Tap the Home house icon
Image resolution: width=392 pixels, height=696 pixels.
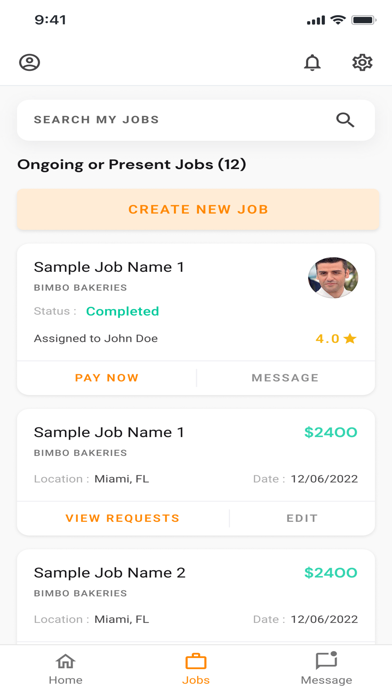pyautogui.click(x=65, y=661)
